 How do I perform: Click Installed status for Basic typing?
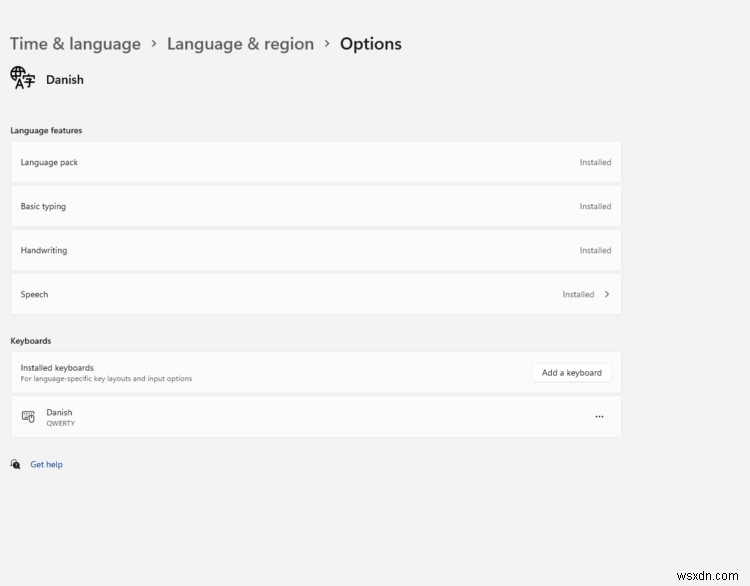pos(595,206)
